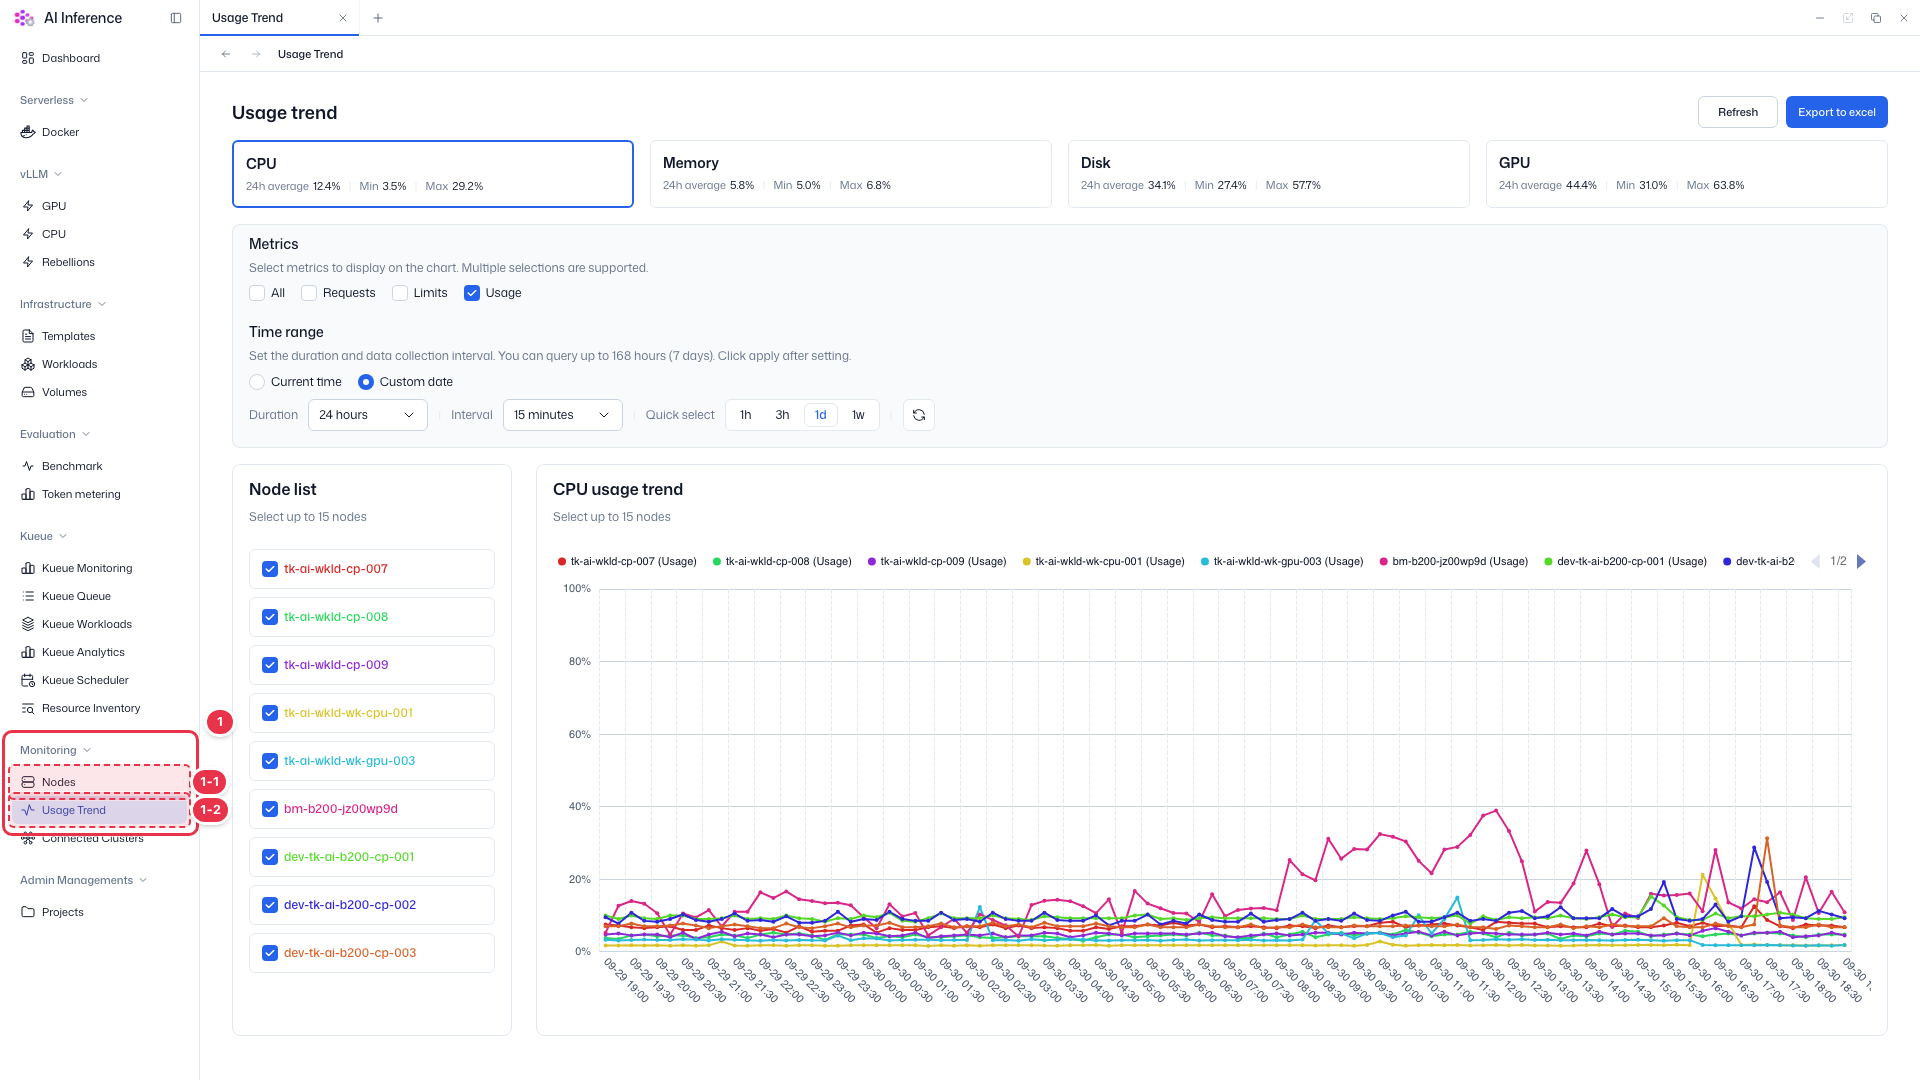The height and width of the screenshot is (1080, 1920).
Task: Select the Disk metric card
Action: (1268, 174)
